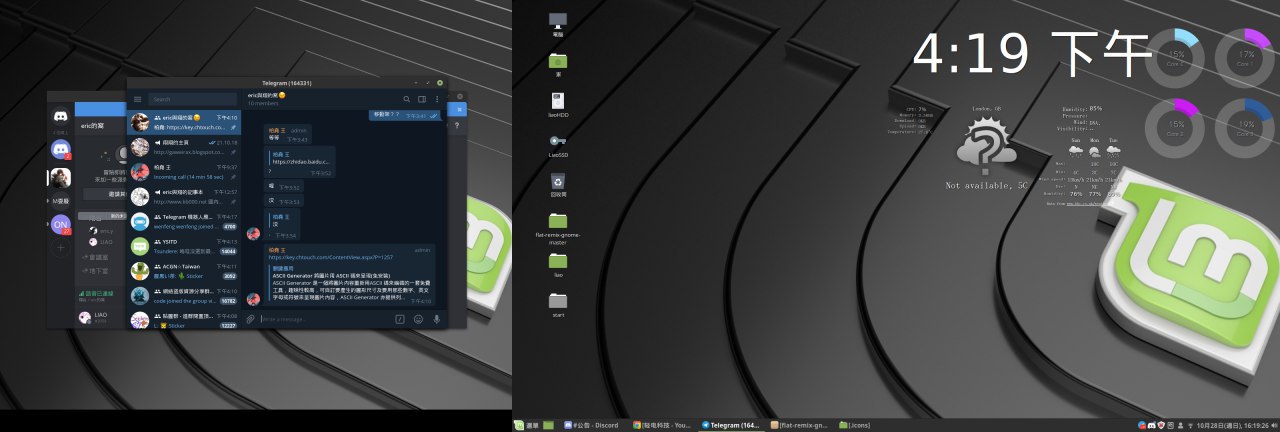Screen dimensions: 1280x432
Task: Add a server with Discord plus button
Action: pyautogui.click(x=61, y=247)
